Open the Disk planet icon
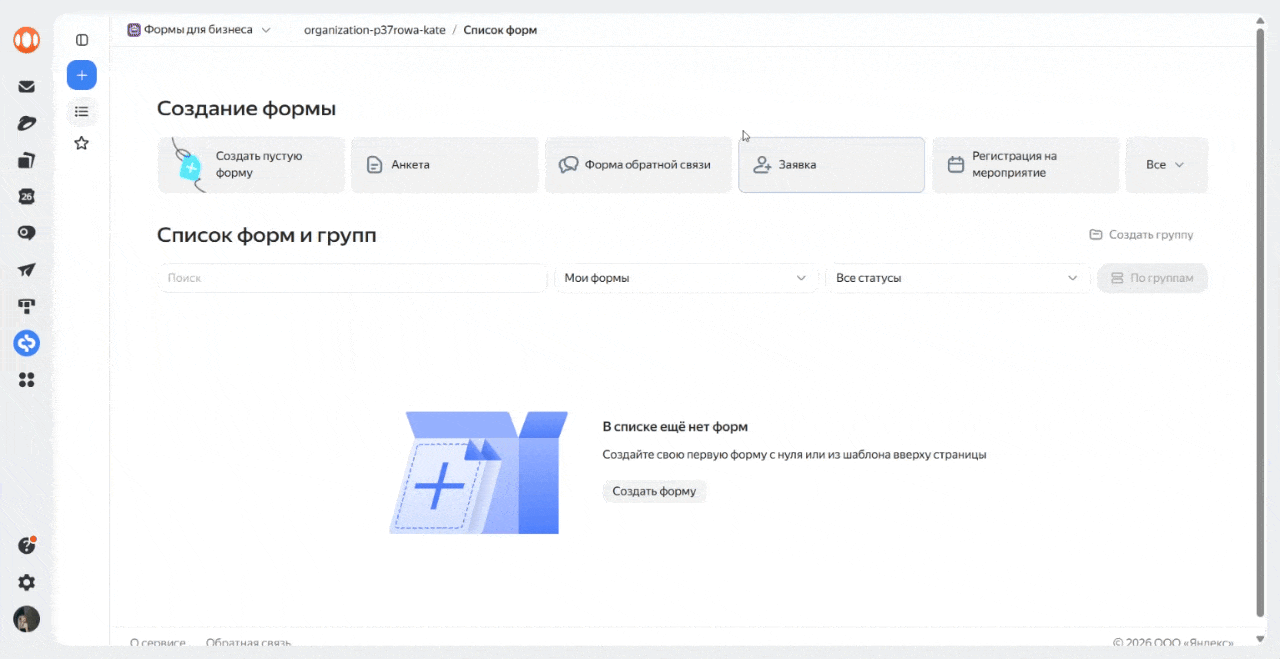1280x659 pixels. [x=26, y=124]
